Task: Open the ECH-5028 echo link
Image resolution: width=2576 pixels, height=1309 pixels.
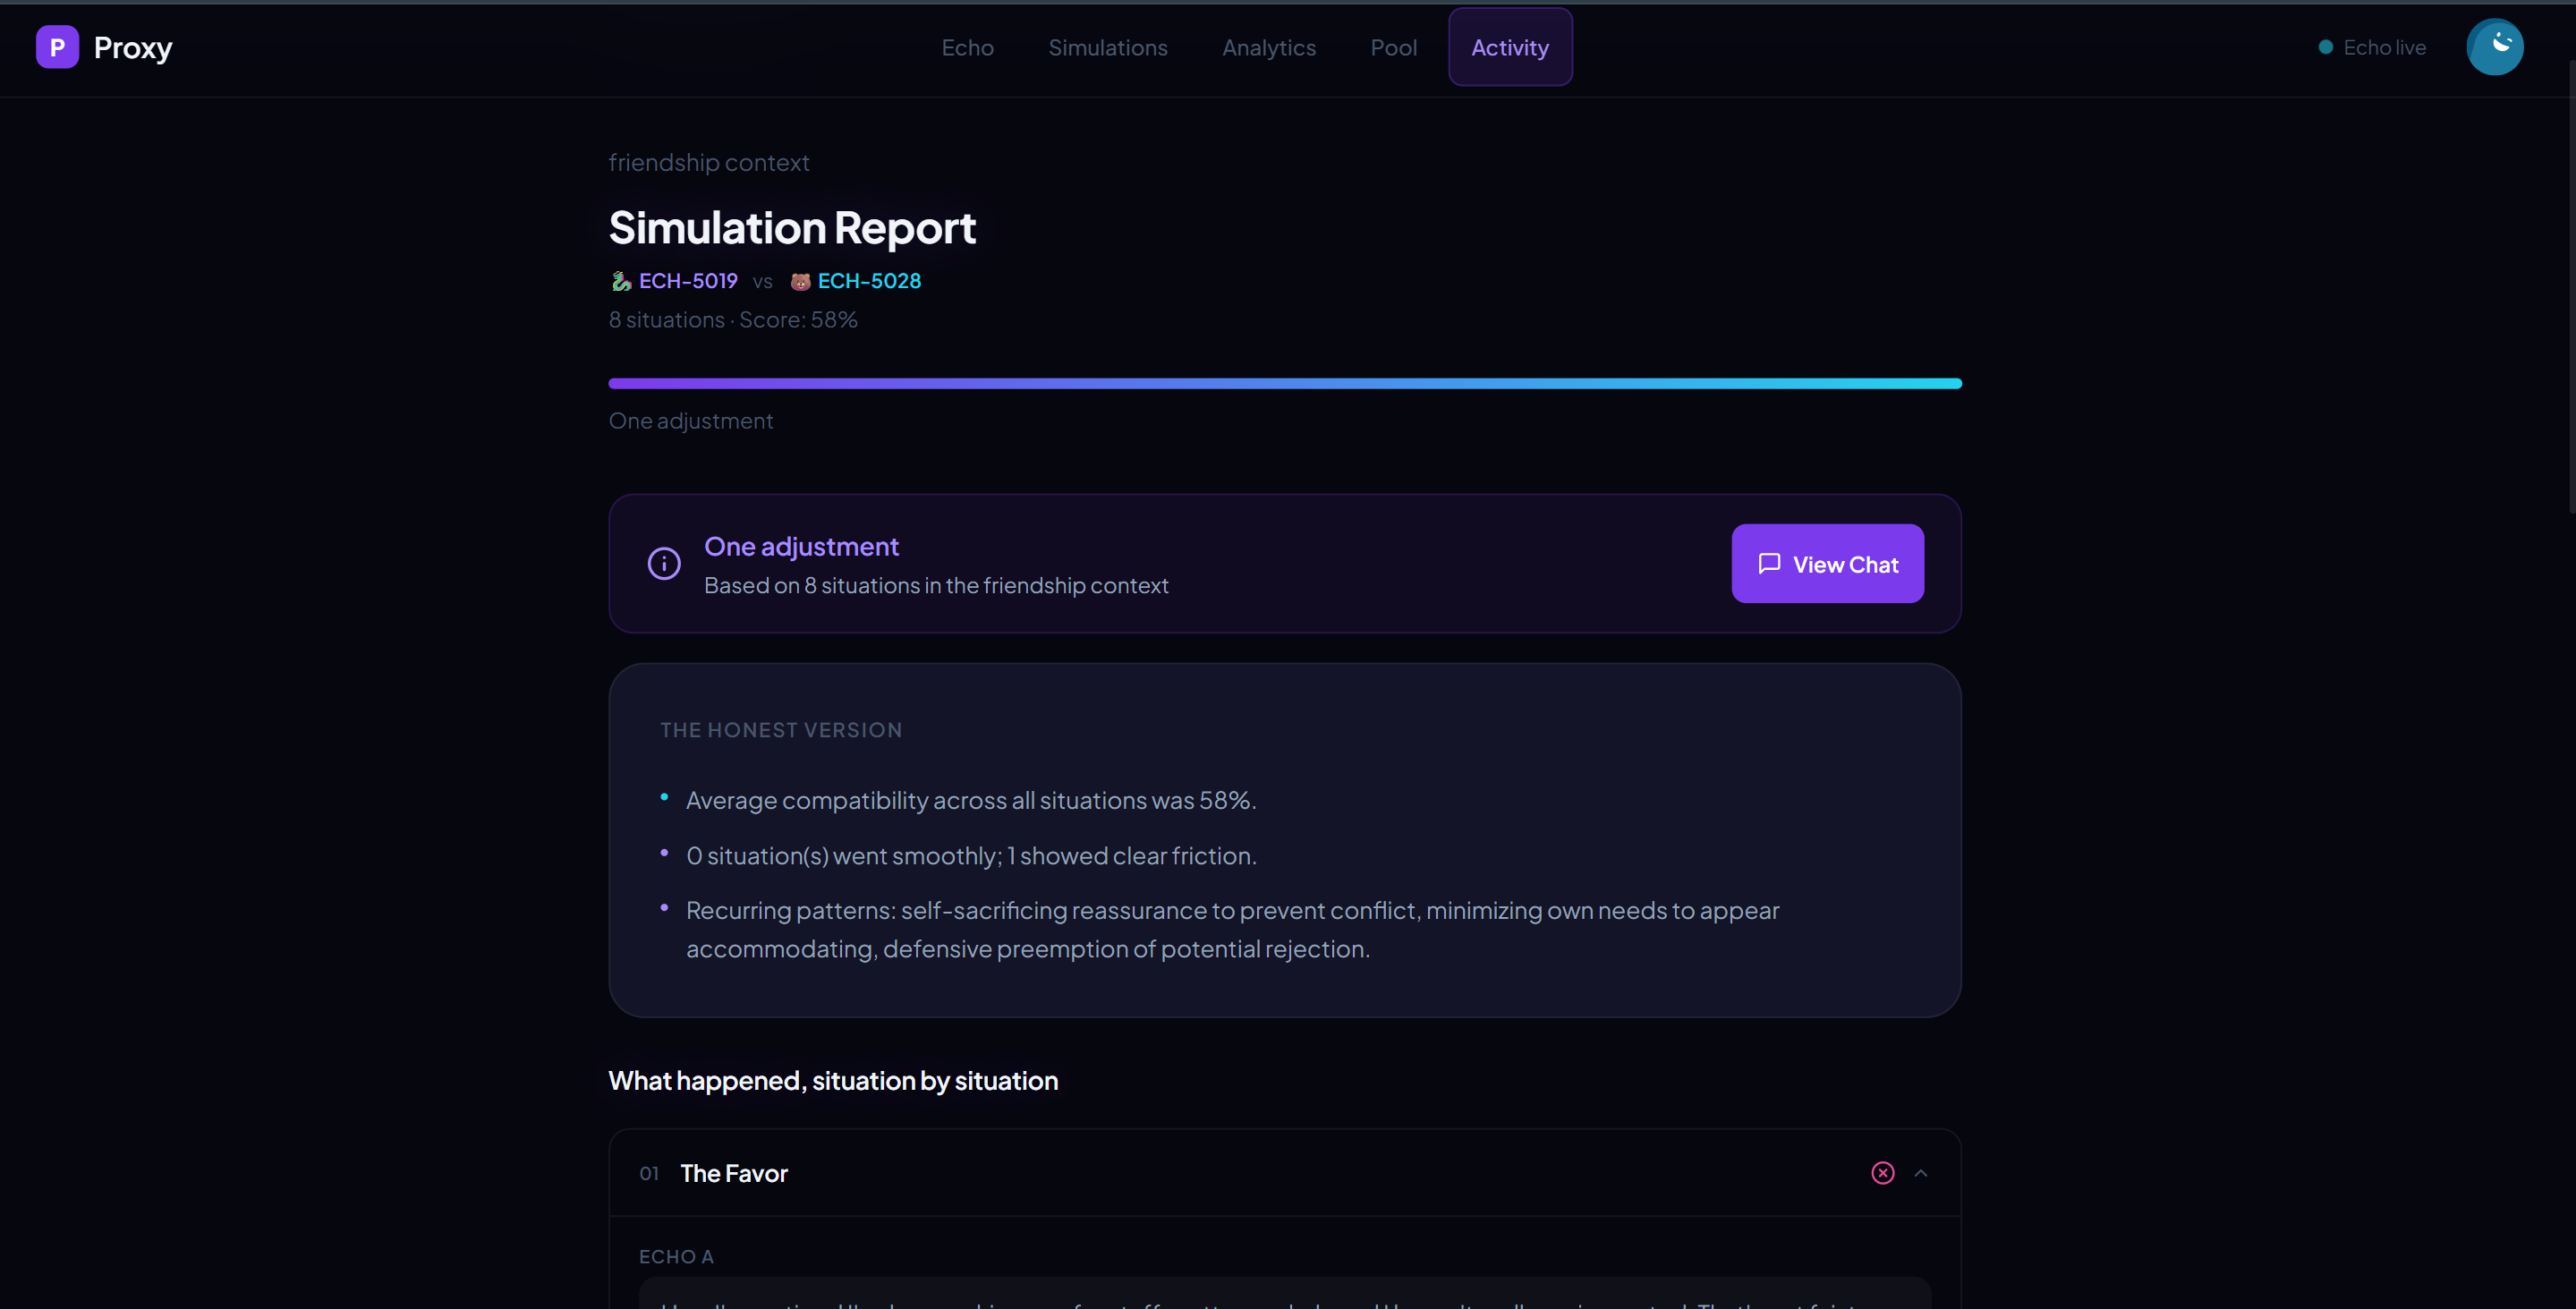Action: (x=869, y=281)
